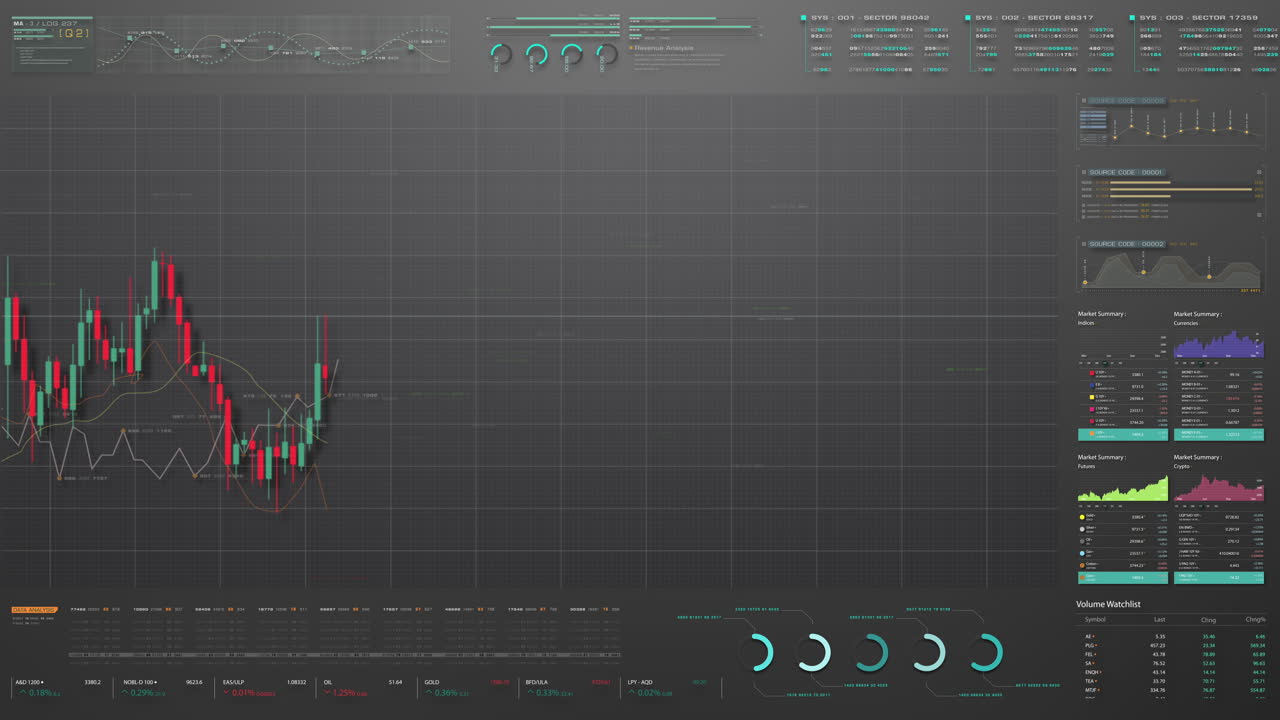Screen dimensions: 1280x720
Task: Click the Revenue Analysis heading
Action: 665,47
